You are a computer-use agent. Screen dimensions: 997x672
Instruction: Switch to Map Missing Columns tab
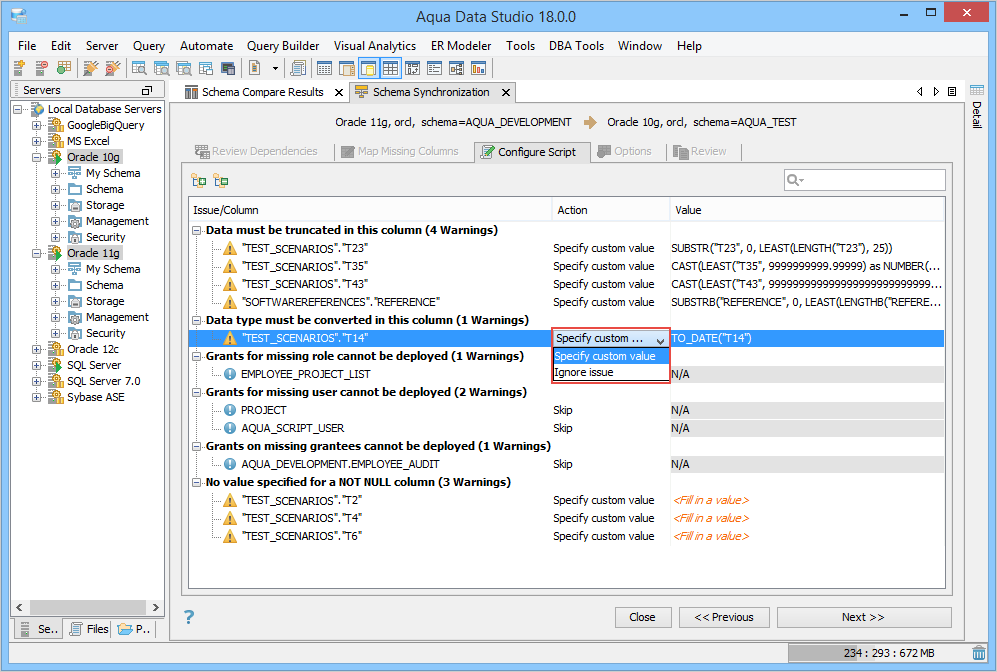click(x=400, y=151)
